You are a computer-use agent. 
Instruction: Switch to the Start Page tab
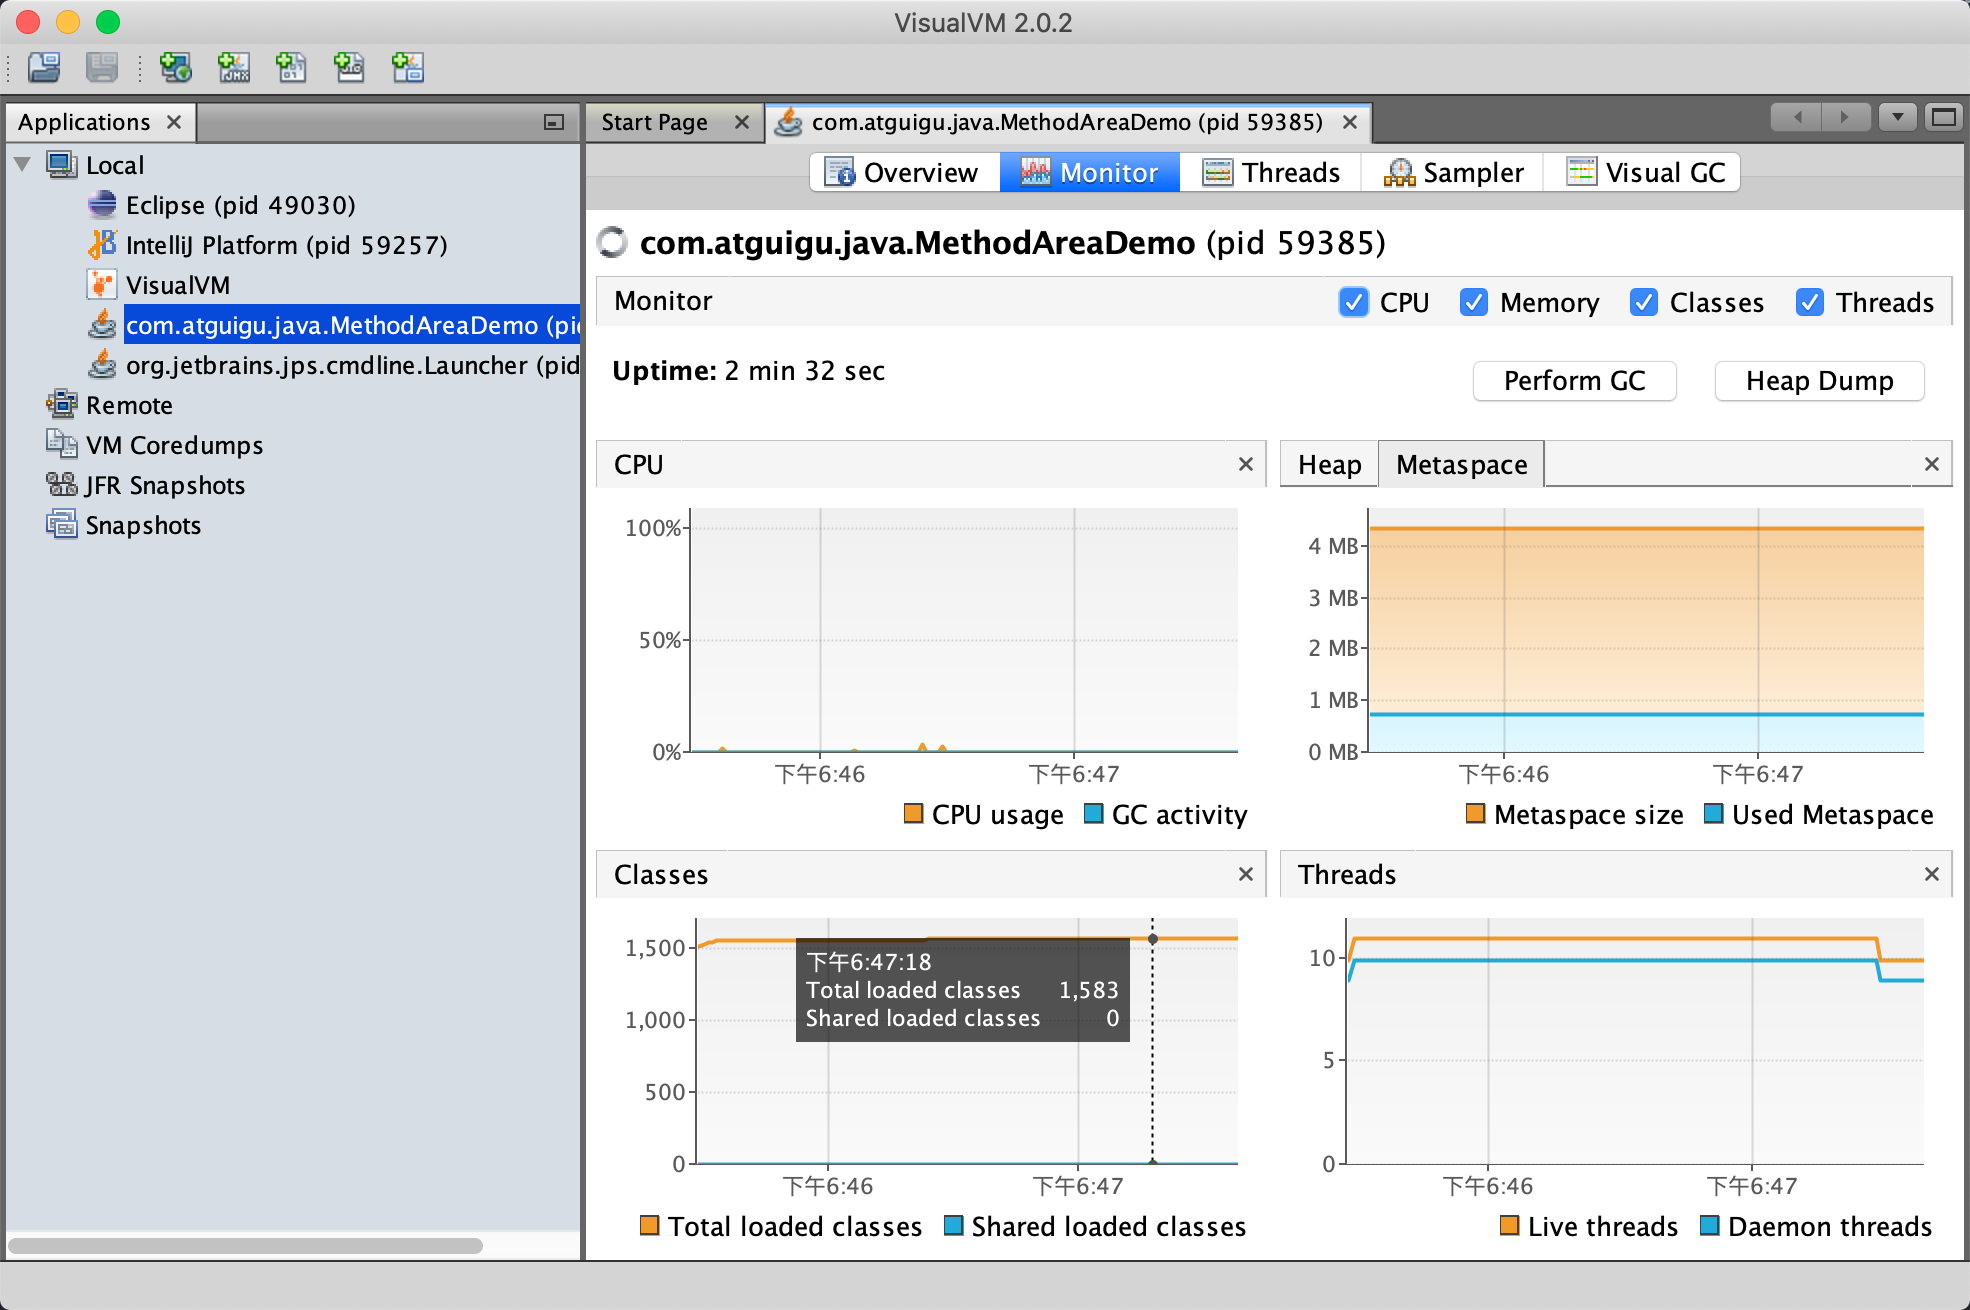point(654,122)
